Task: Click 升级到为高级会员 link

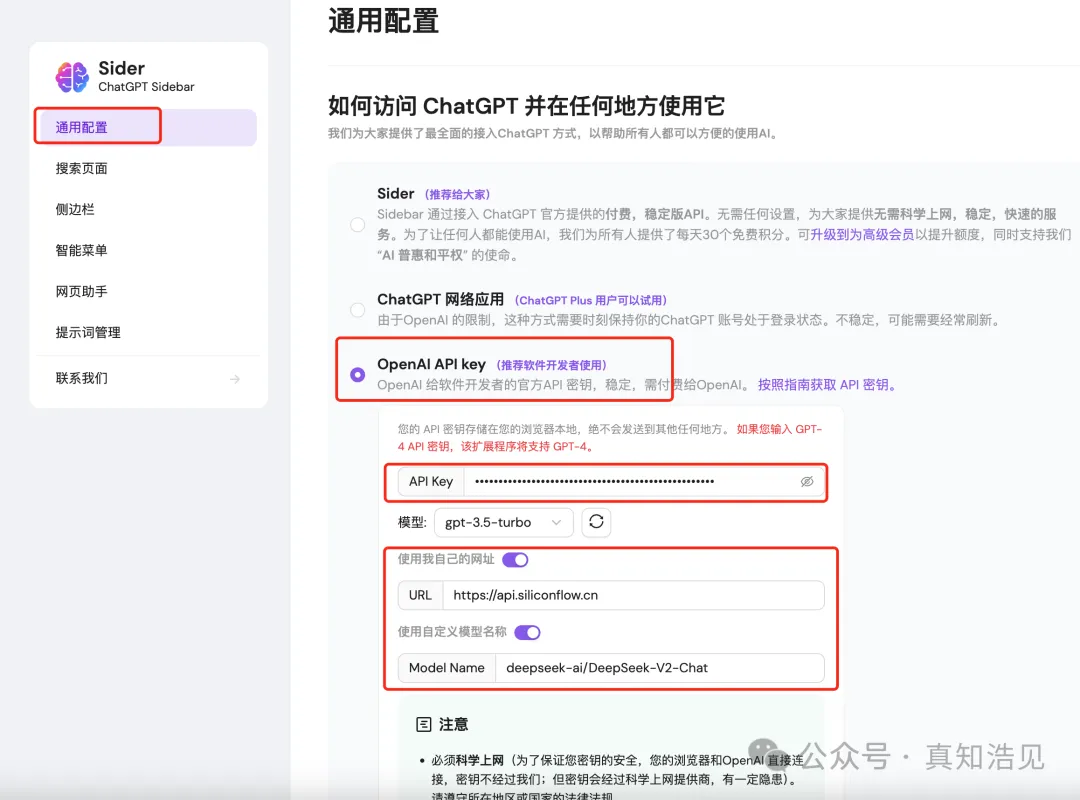Action: pyautogui.click(x=862, y=234)
